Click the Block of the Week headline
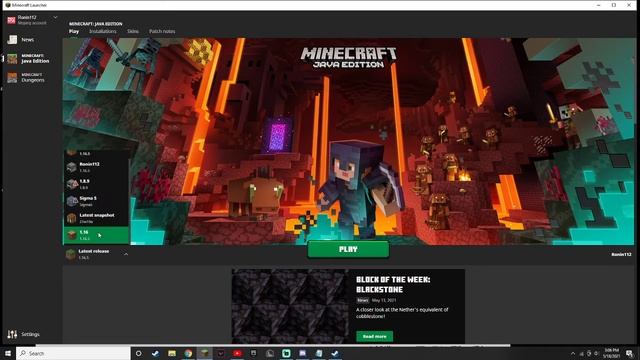This screenshot has height=360, width=640. [393, 284]
